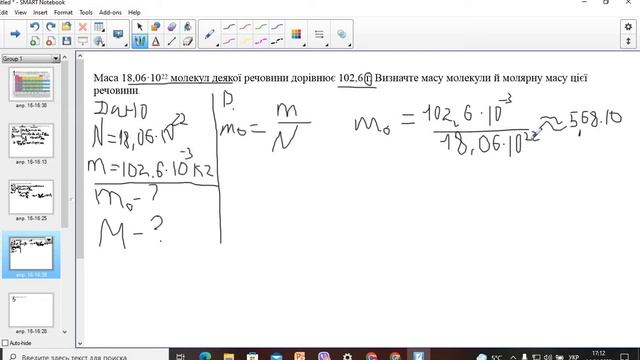
Task: Go to next page with blue arrow
Action: (x=15, y=34)
